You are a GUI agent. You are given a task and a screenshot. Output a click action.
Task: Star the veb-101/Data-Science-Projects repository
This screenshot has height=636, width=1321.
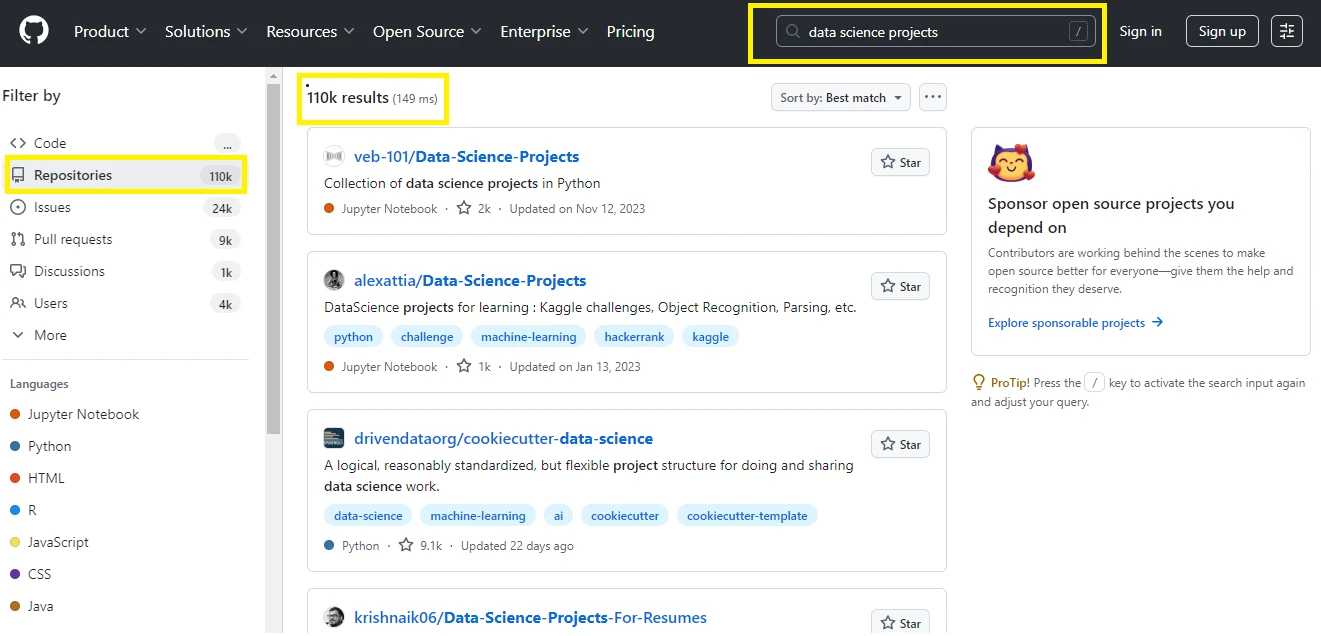pos(900,162)
